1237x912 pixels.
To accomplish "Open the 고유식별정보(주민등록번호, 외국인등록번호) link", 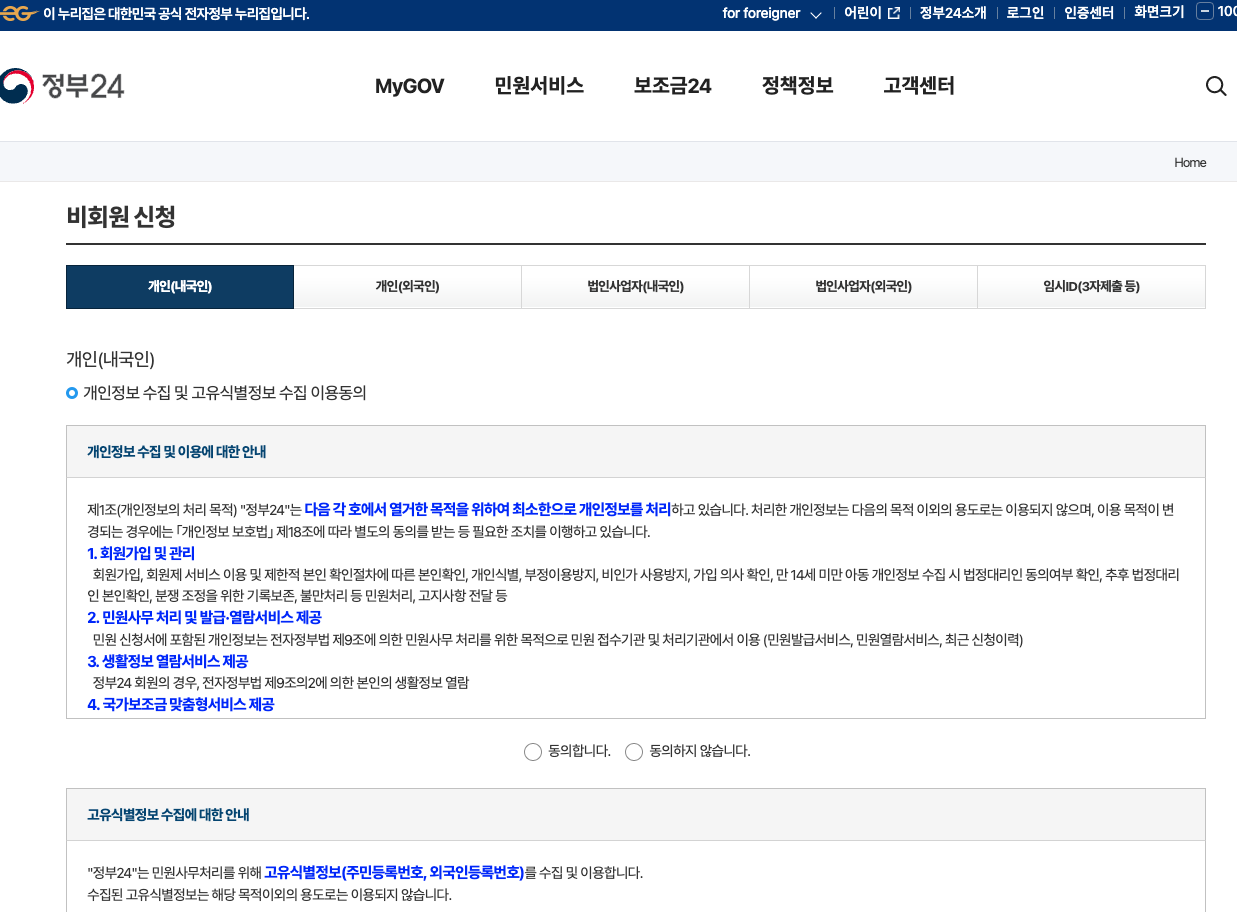I will [x=394, y=872].
